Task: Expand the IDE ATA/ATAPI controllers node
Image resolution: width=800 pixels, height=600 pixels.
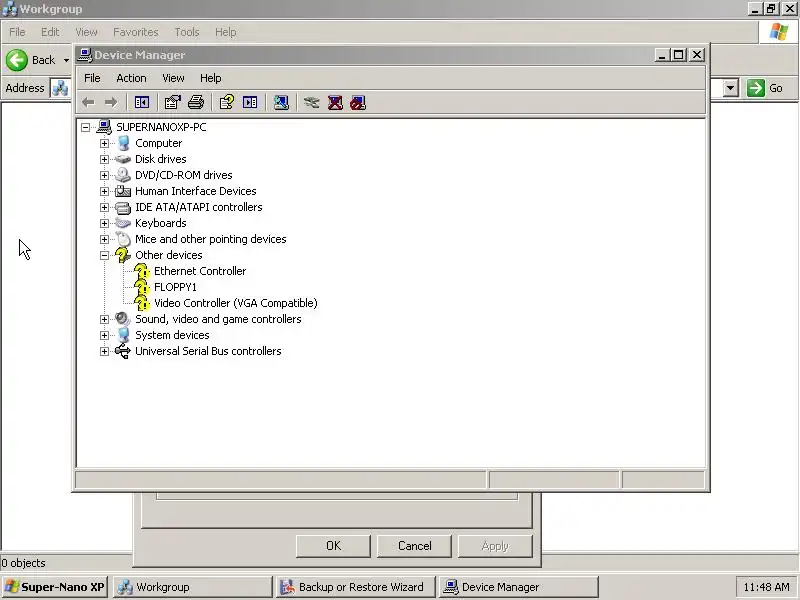Action: [105, 207]
